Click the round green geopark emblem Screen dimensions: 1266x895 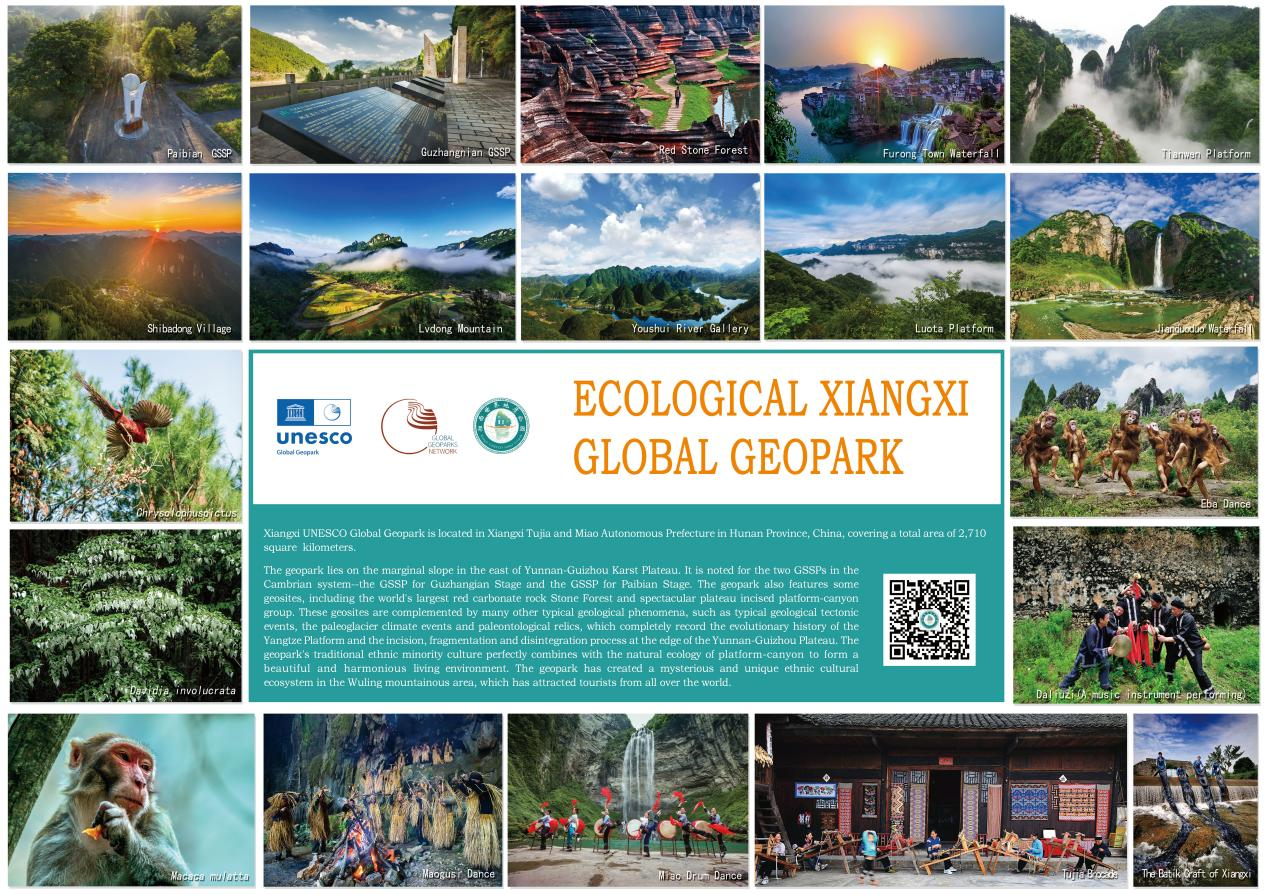[501, 426]
